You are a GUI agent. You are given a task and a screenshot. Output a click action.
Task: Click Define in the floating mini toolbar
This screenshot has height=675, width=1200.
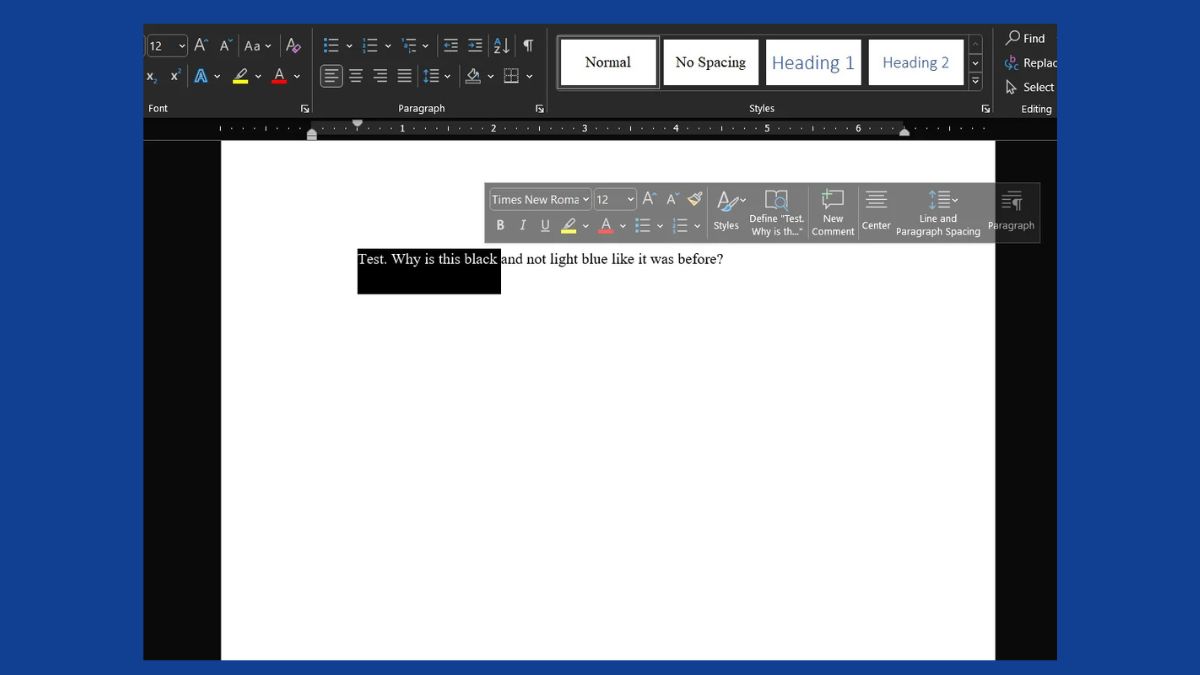776,212
